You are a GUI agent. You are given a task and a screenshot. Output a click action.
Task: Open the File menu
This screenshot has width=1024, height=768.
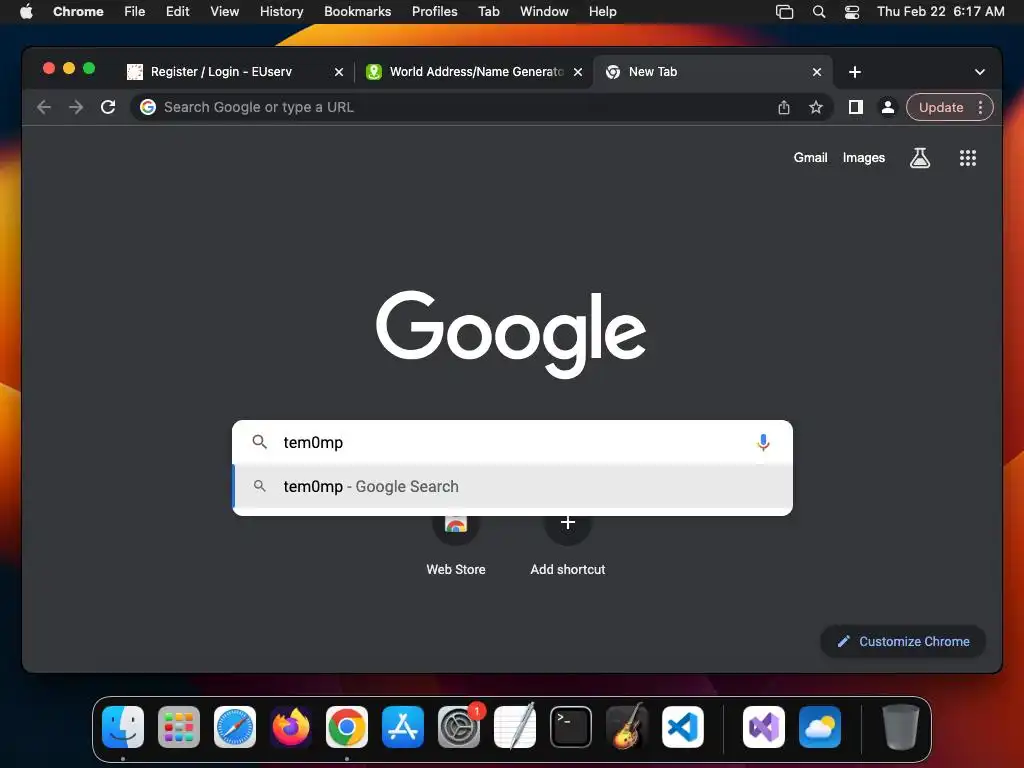pyautogui.click(x=135, y=12)
